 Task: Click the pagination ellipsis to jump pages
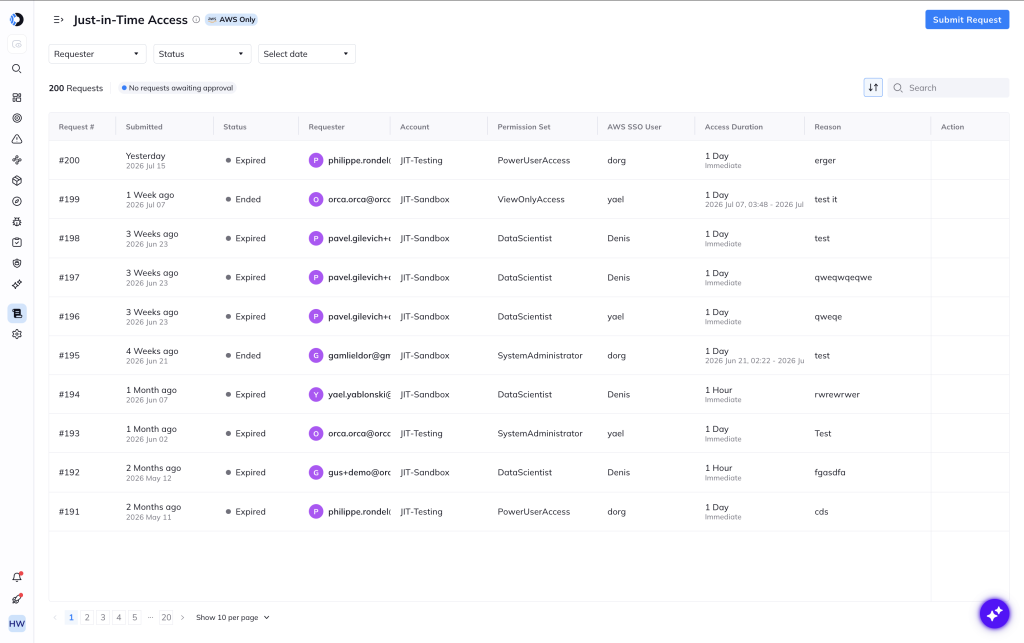pos(150,618)
